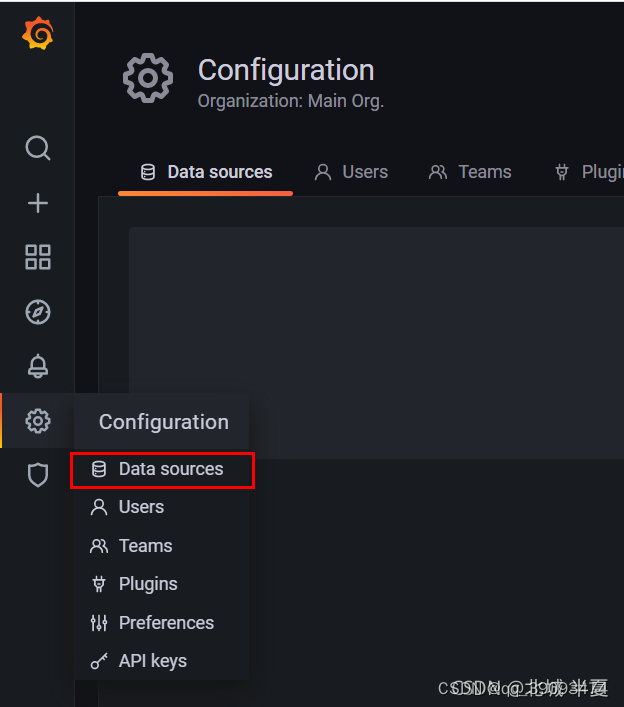This screenshot has width=624, height=707.
Task: Open the Dashboards grid icon
Action: click(37, 257)
